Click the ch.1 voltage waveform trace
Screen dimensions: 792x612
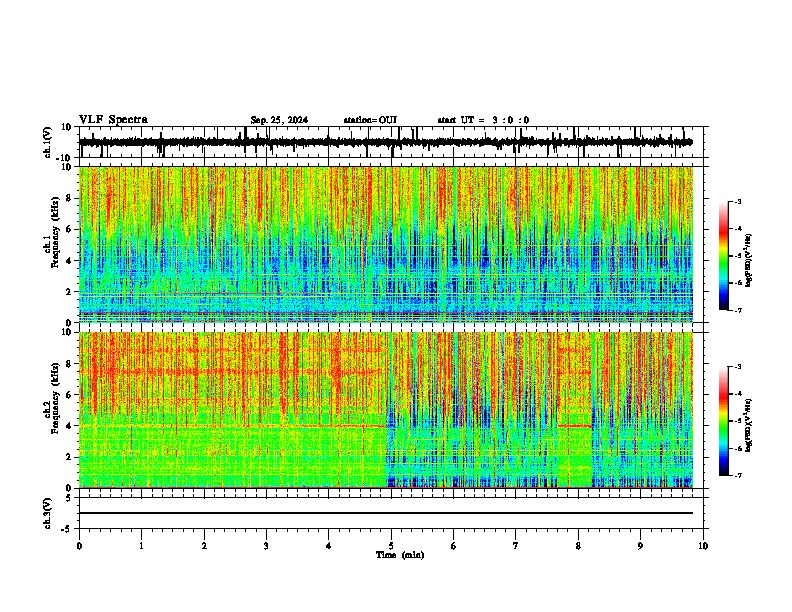point(386,142)
